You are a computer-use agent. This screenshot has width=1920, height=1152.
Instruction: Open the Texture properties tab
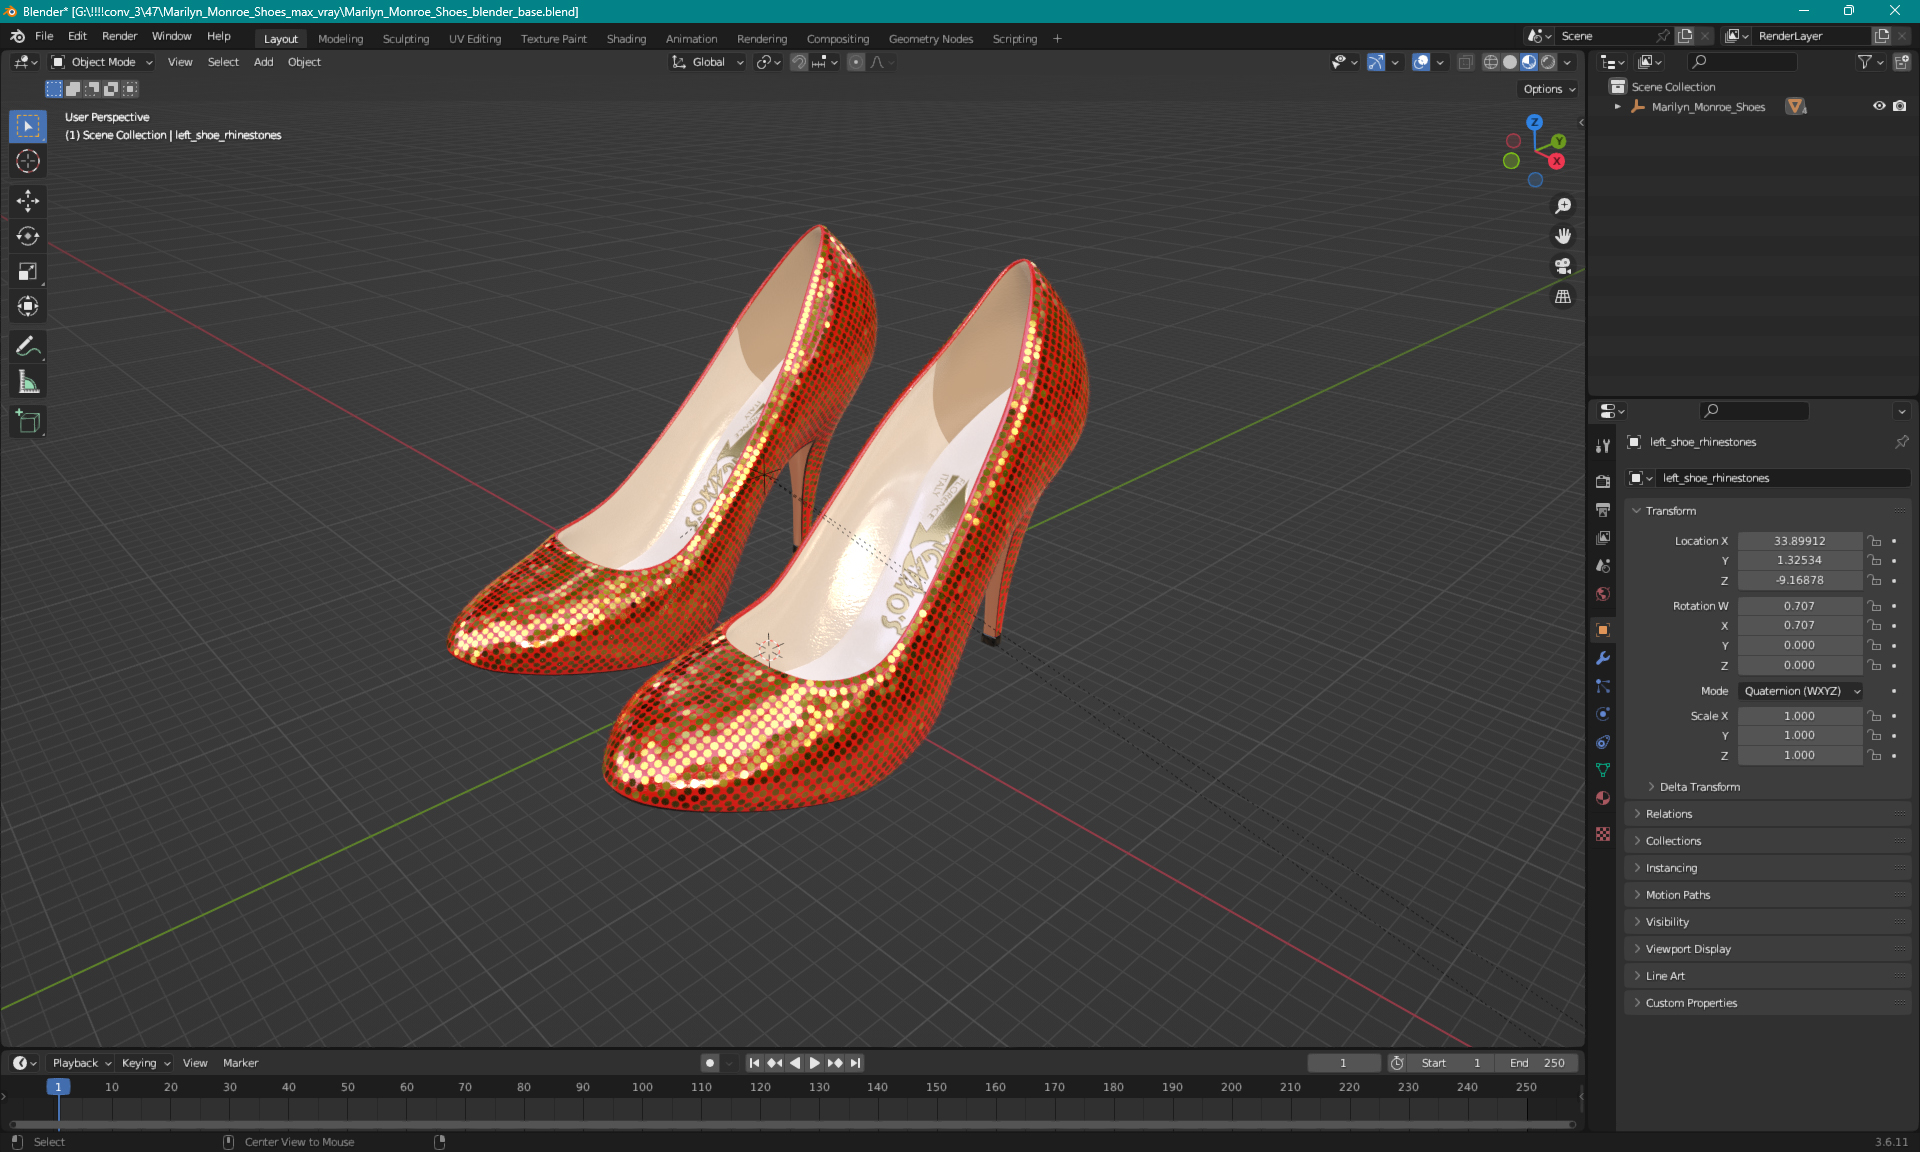[x=1603, y=834]
